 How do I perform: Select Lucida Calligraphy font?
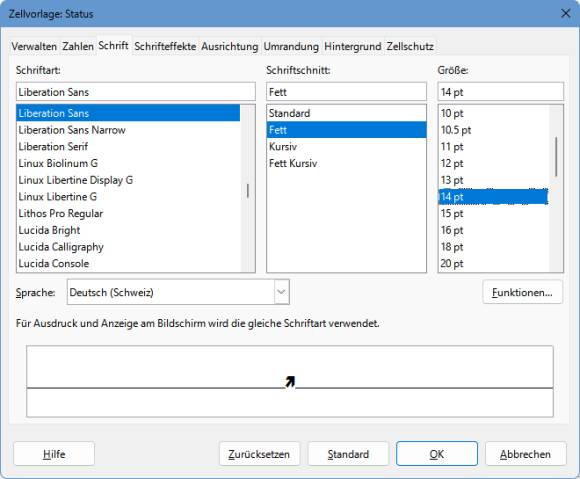128,247
